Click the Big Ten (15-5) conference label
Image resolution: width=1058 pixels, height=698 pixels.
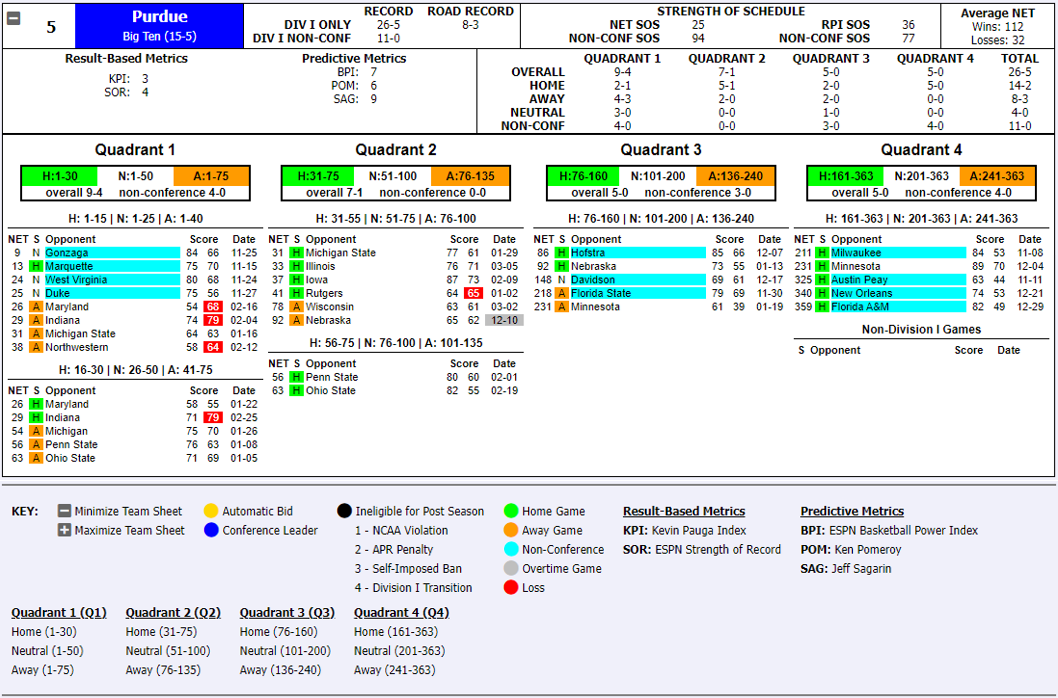159,36
